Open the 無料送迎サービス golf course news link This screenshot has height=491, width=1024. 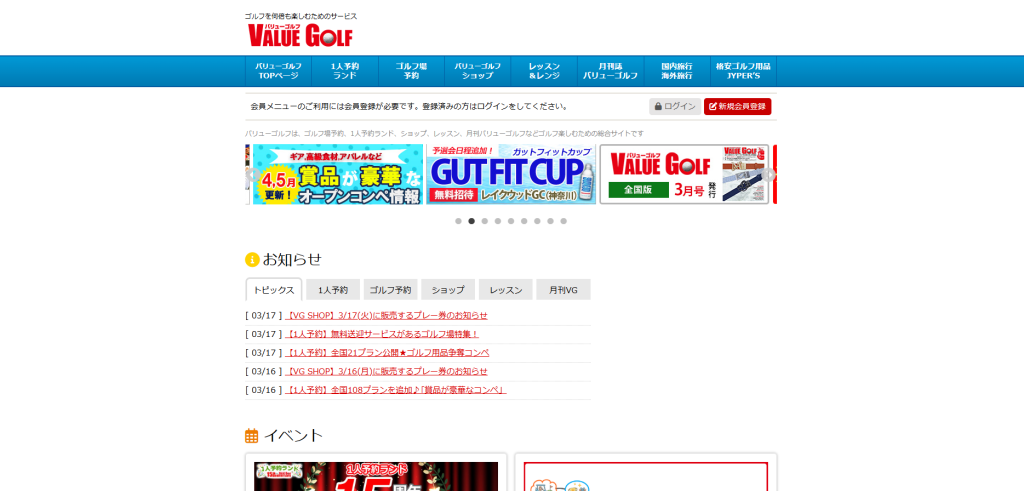point(382,334)
